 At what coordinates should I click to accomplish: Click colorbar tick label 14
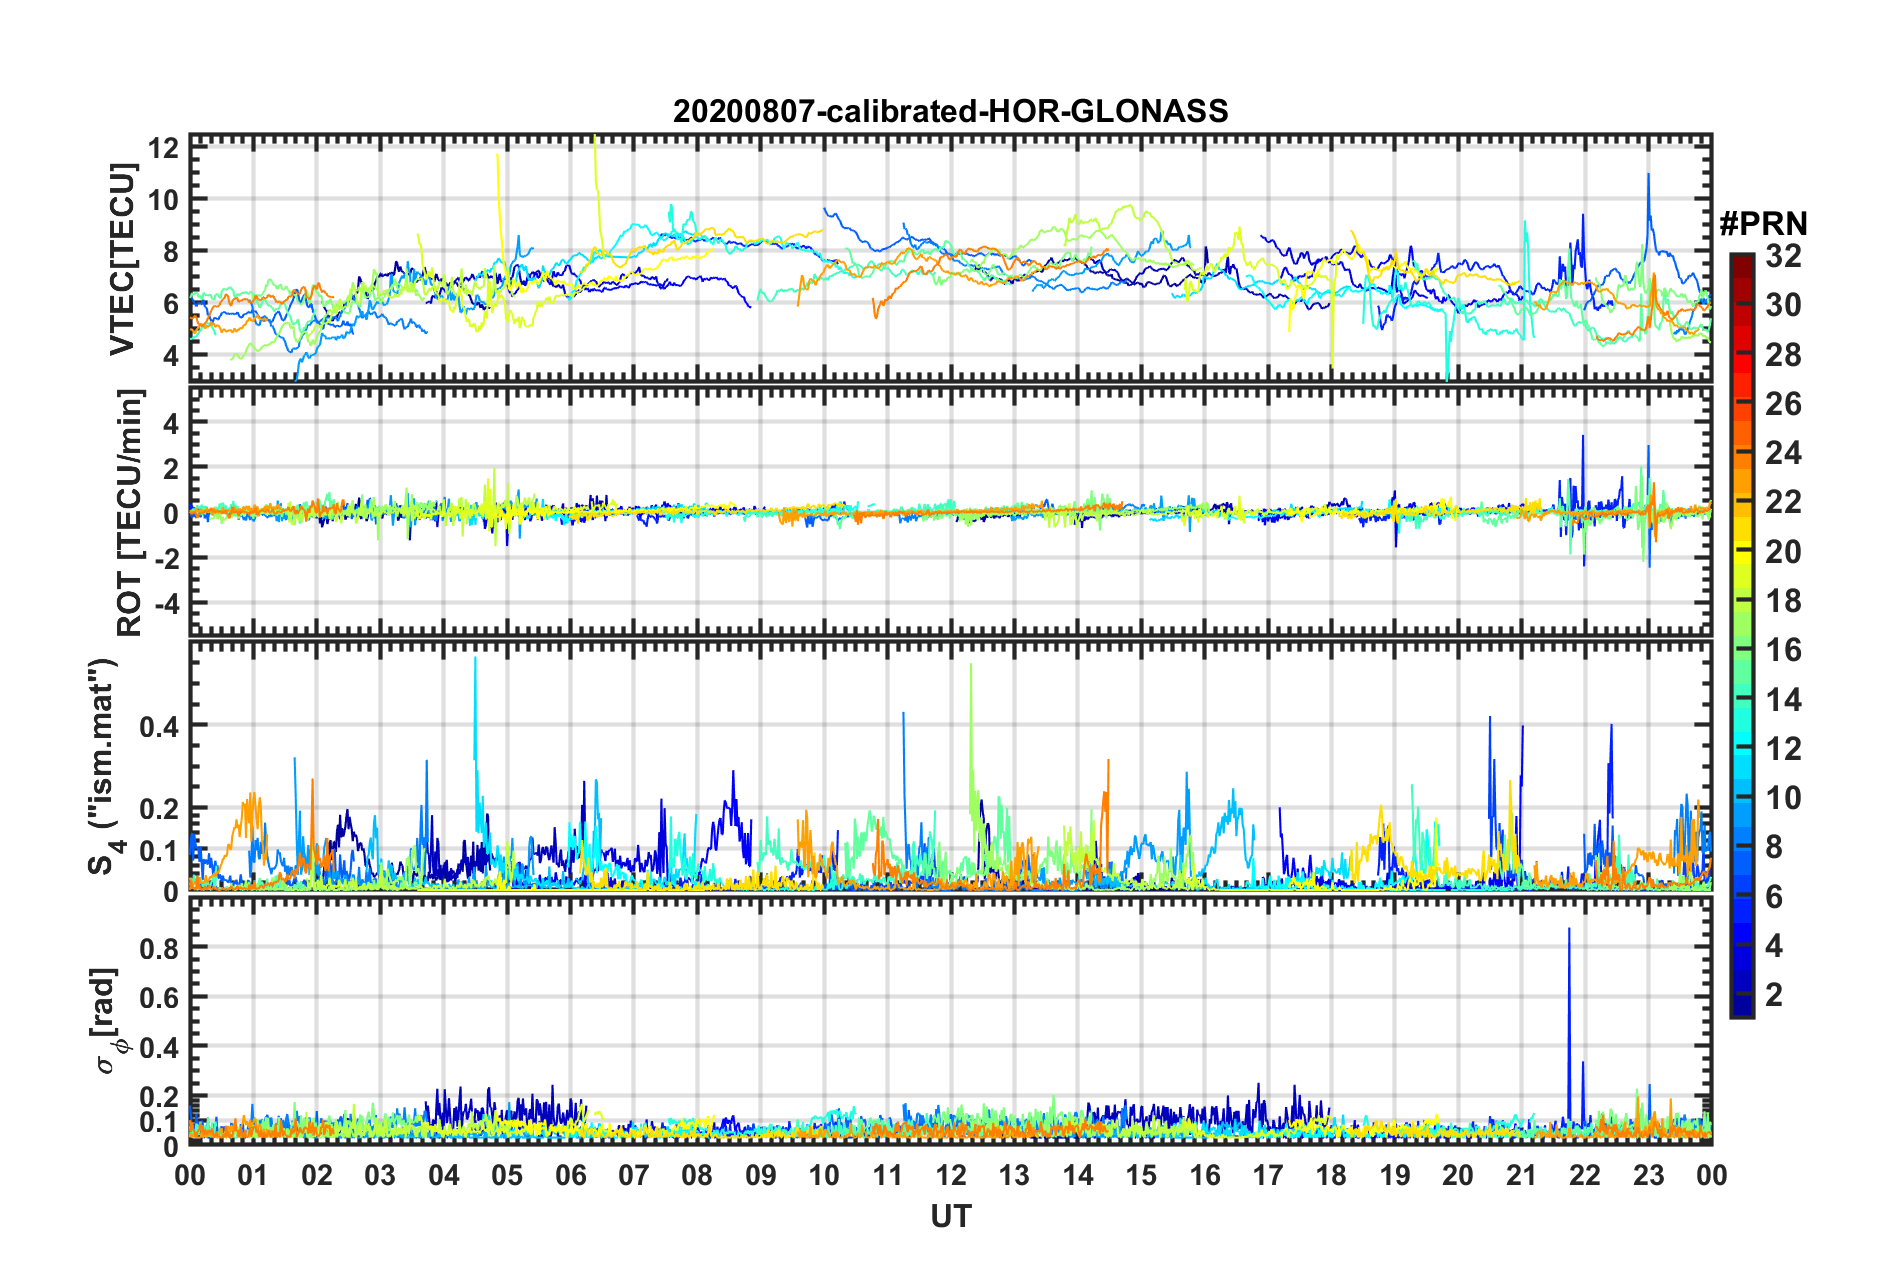(1783, 700)
